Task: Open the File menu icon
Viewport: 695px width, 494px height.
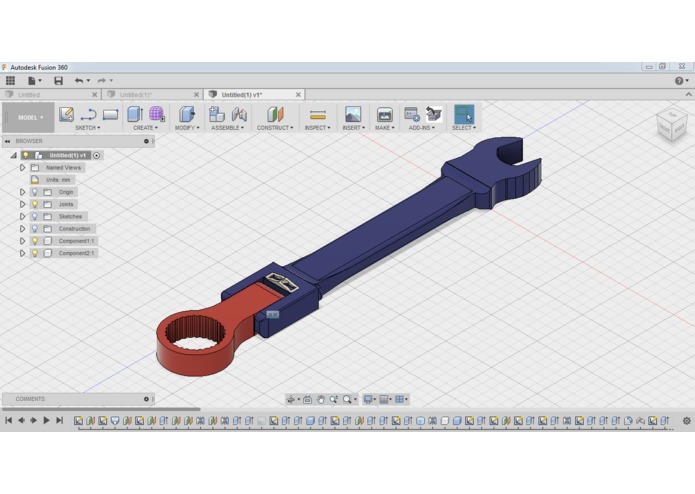Action: (34, 81)
